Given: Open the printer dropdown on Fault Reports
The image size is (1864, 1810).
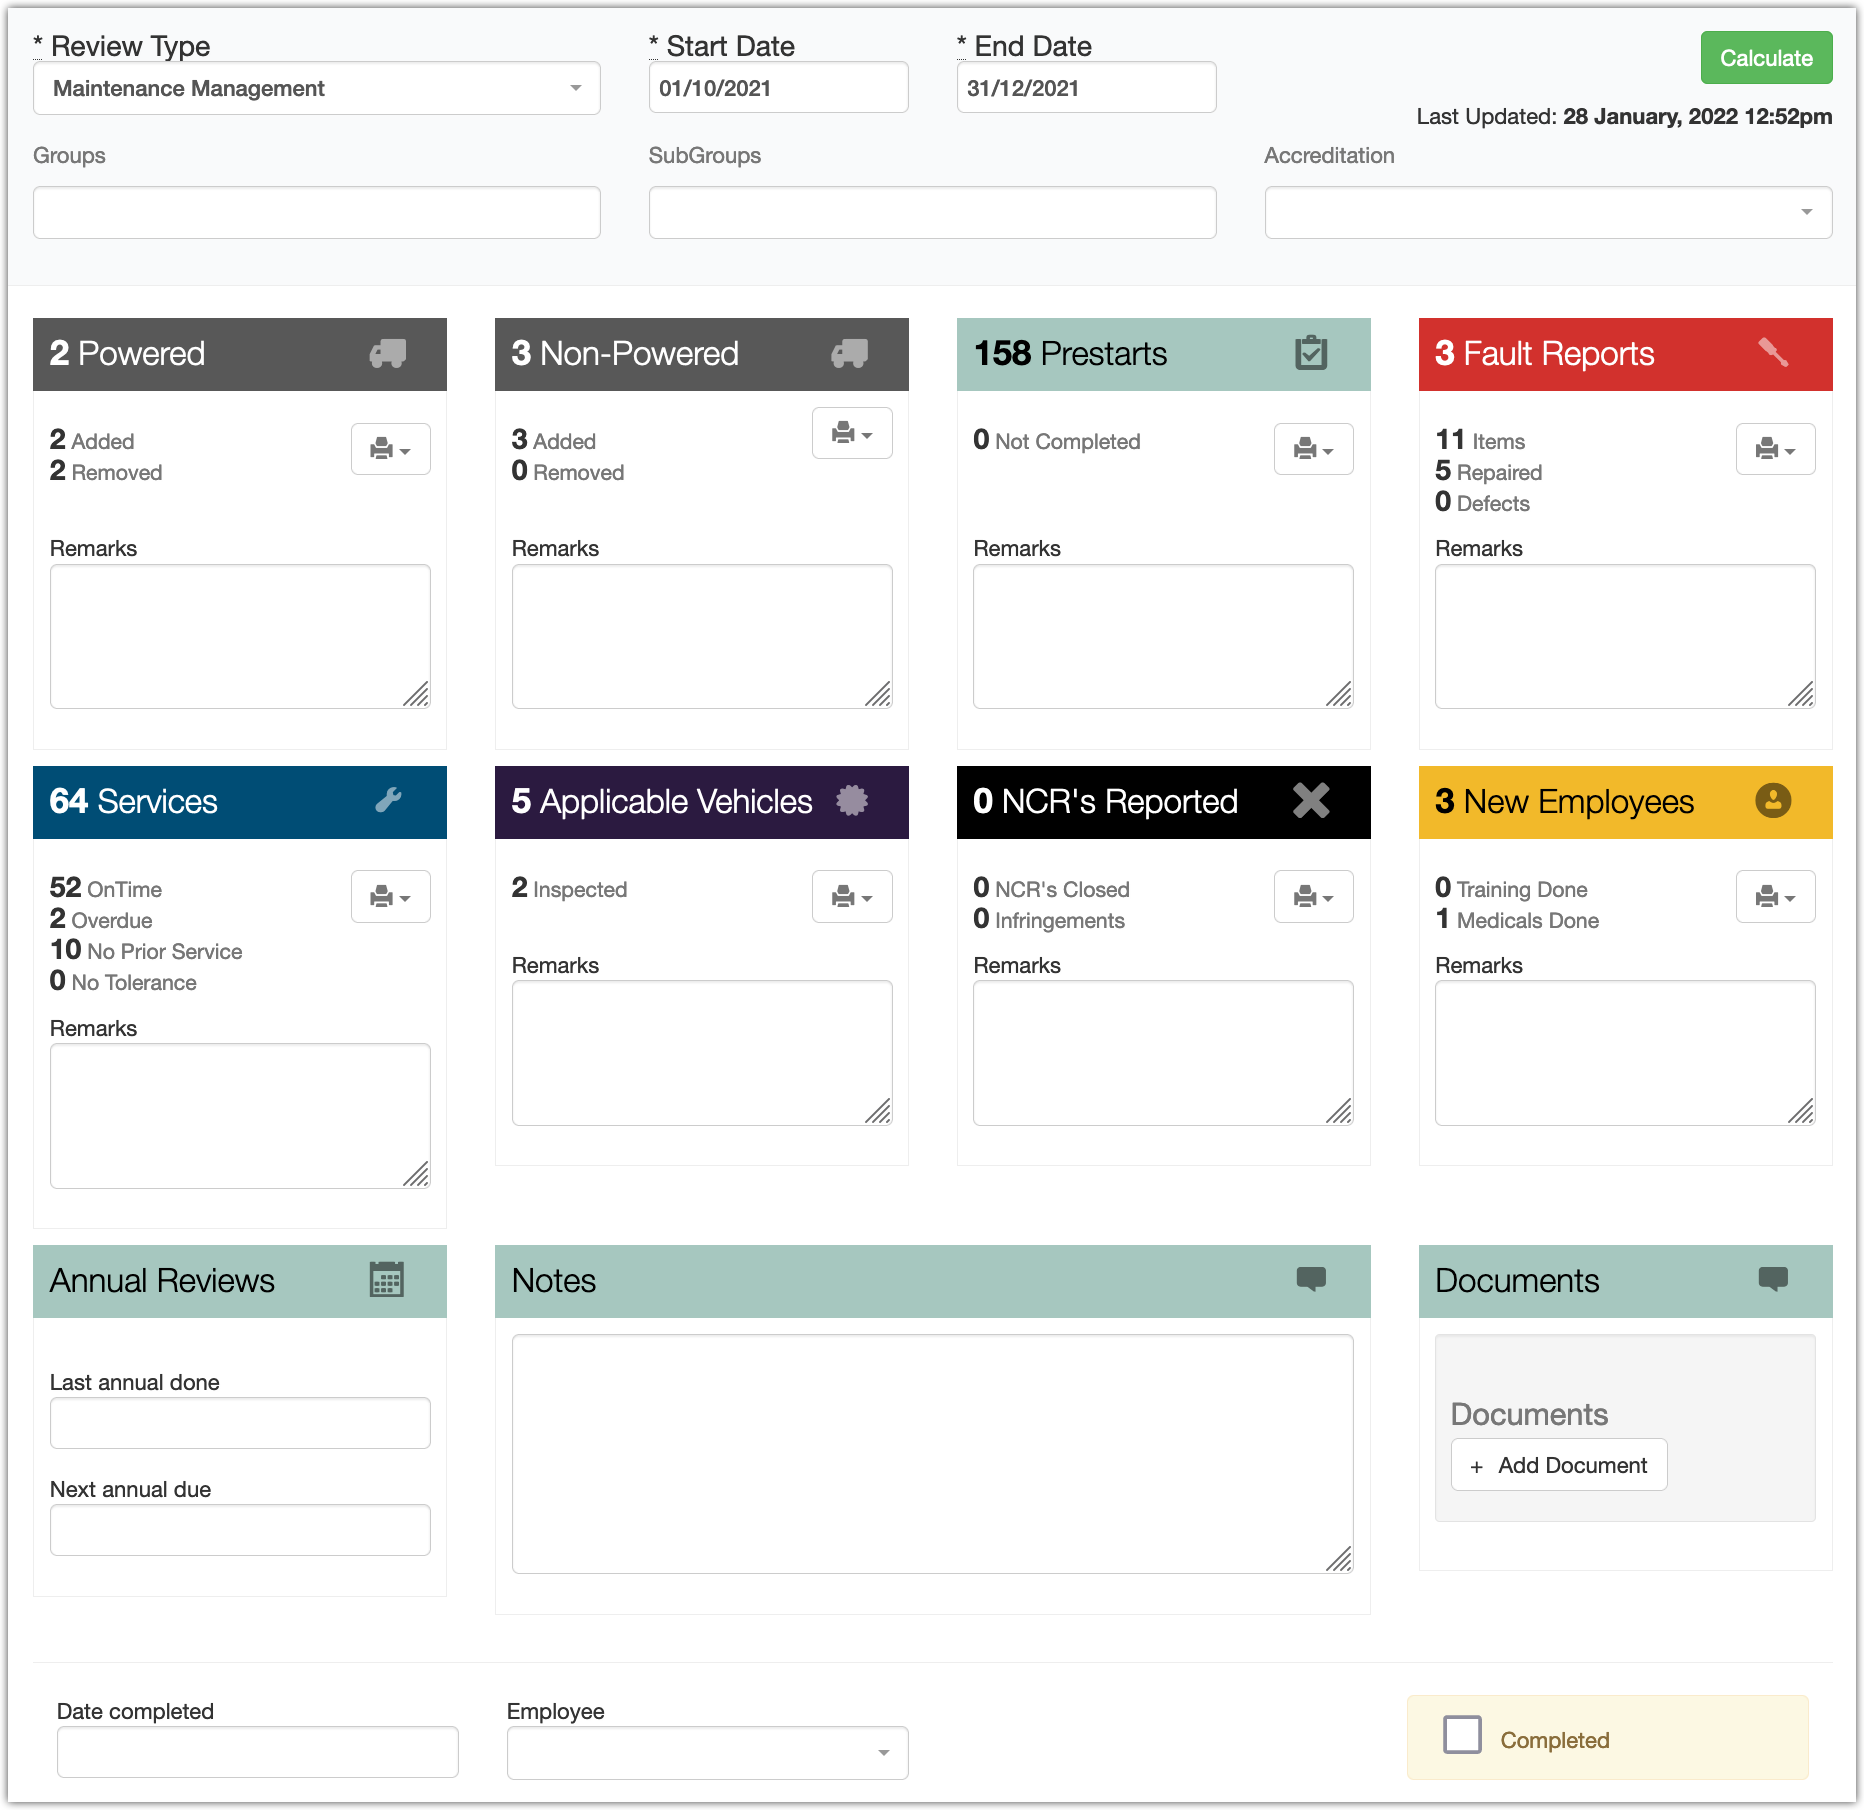Looking at the screenshot, I should click(x=1776, y=449).
